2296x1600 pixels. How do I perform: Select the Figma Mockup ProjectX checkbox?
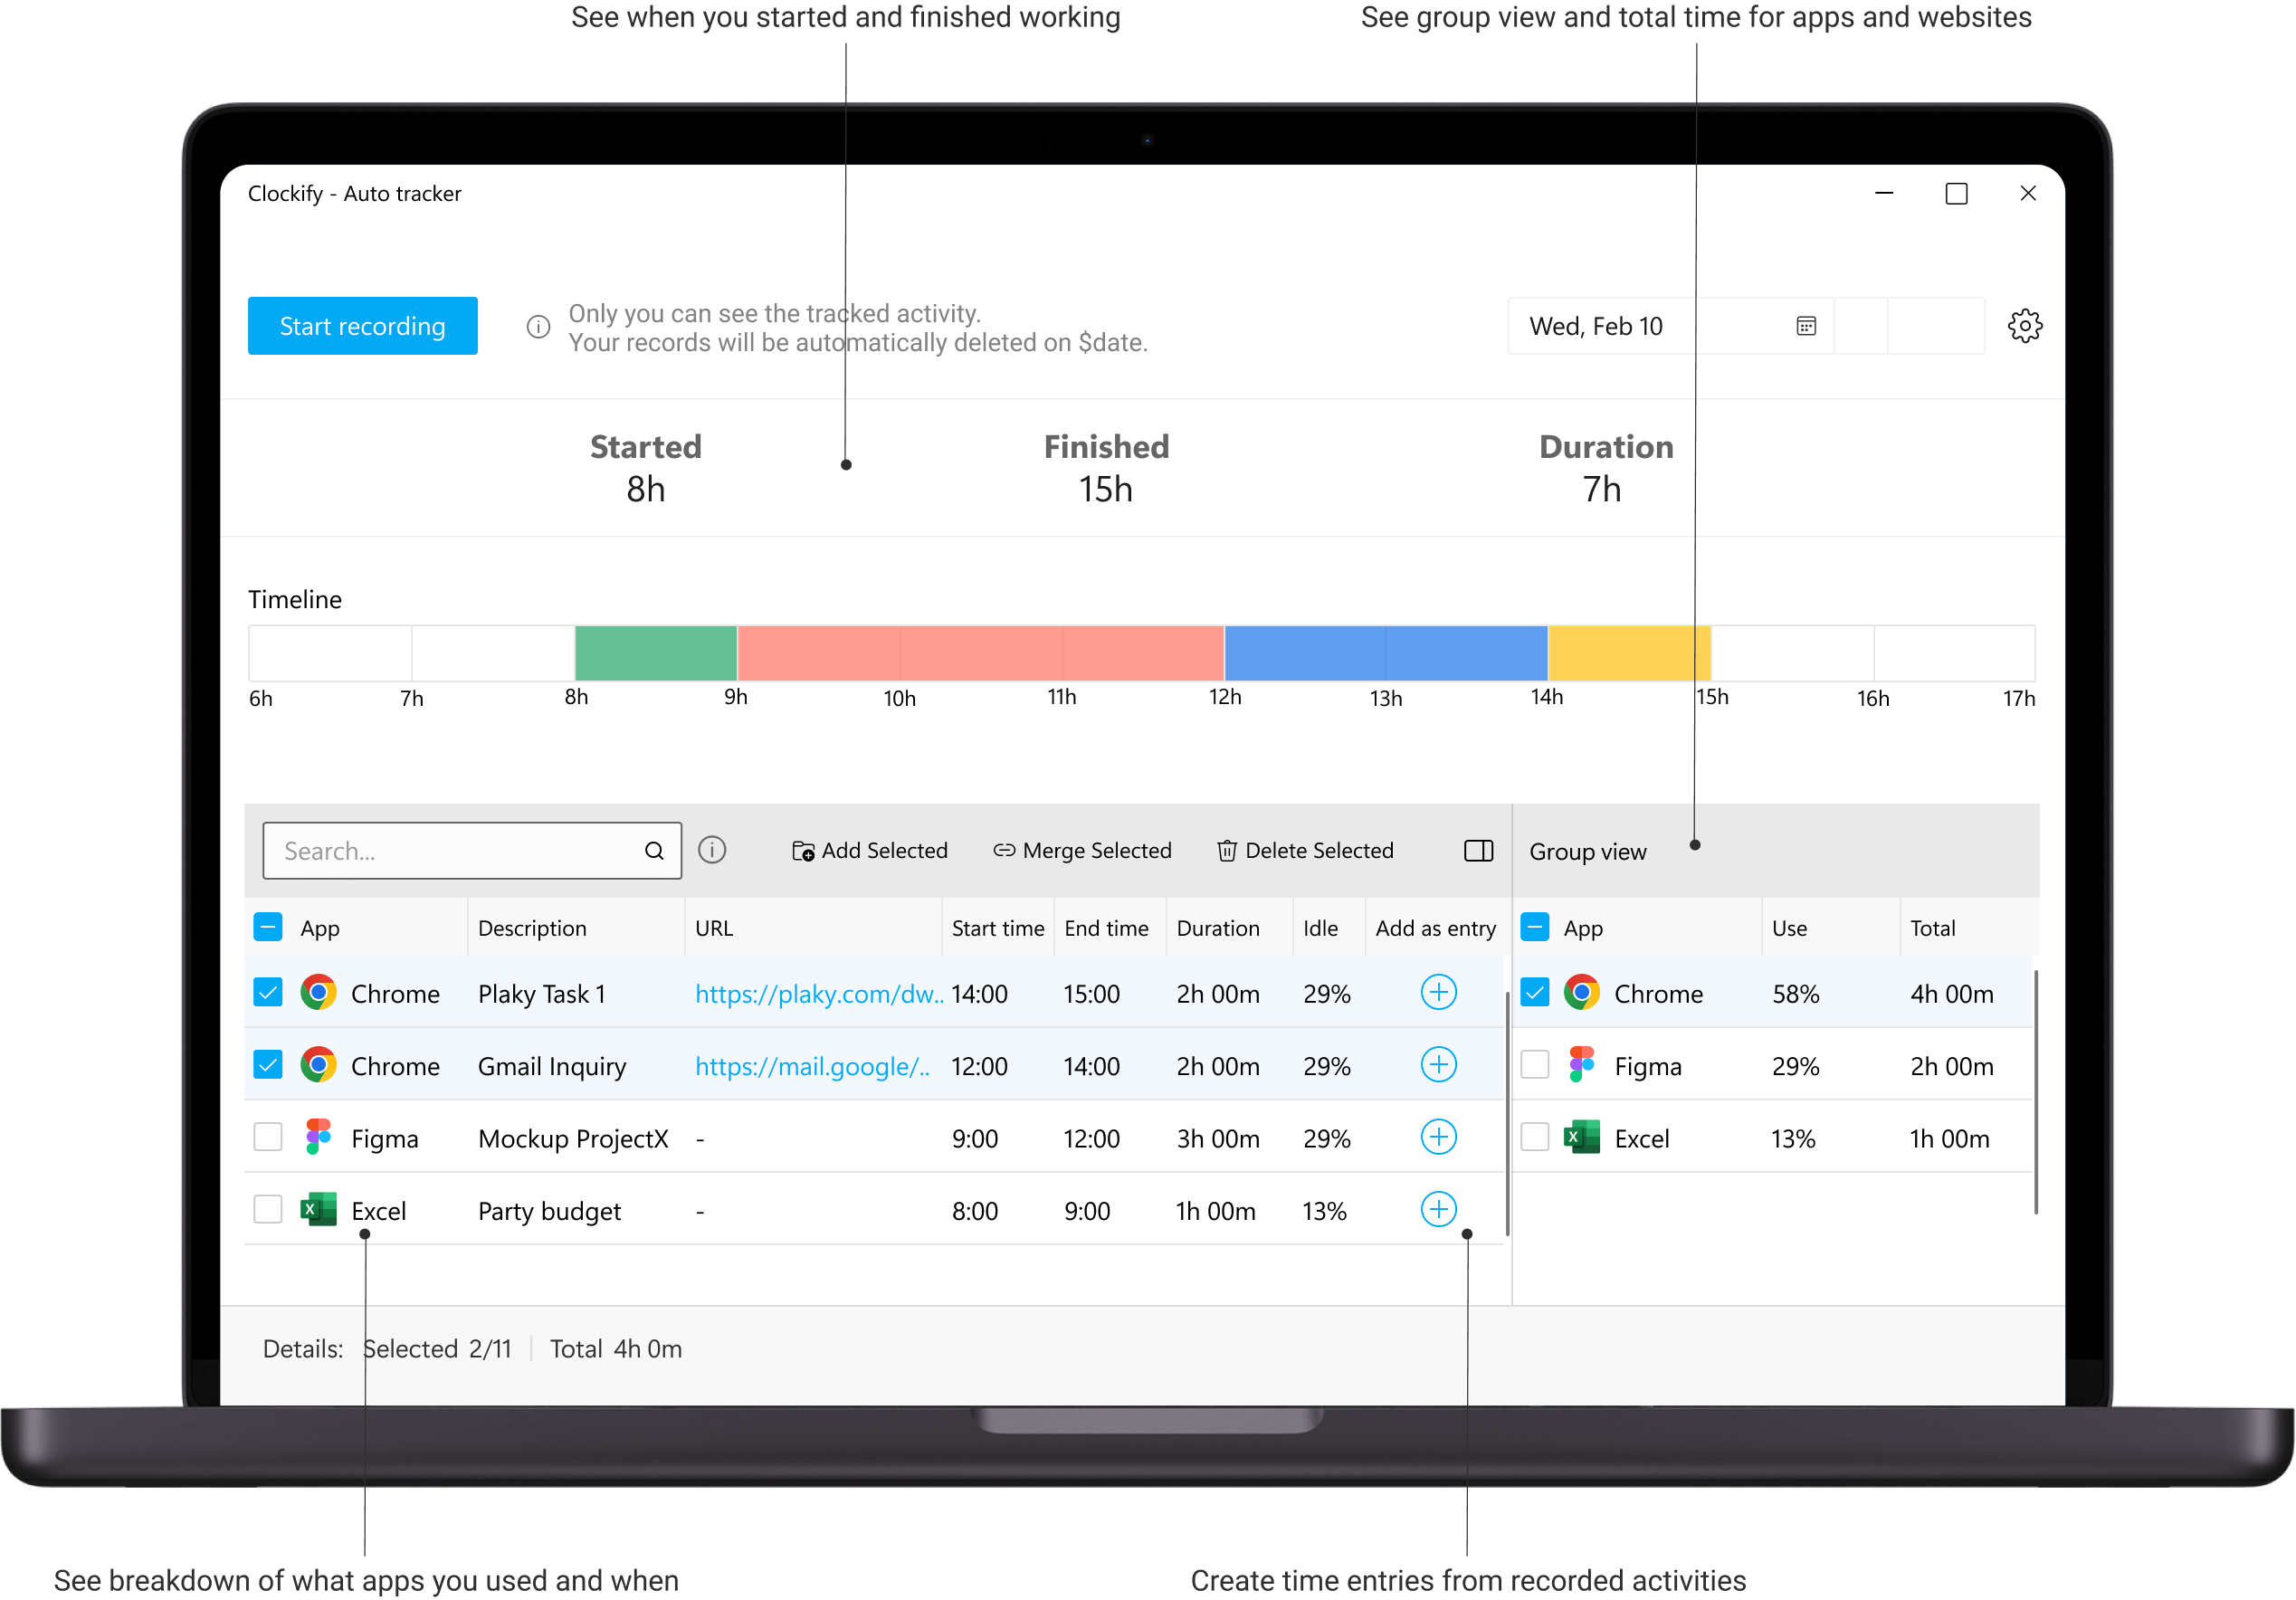[268, 1137]
